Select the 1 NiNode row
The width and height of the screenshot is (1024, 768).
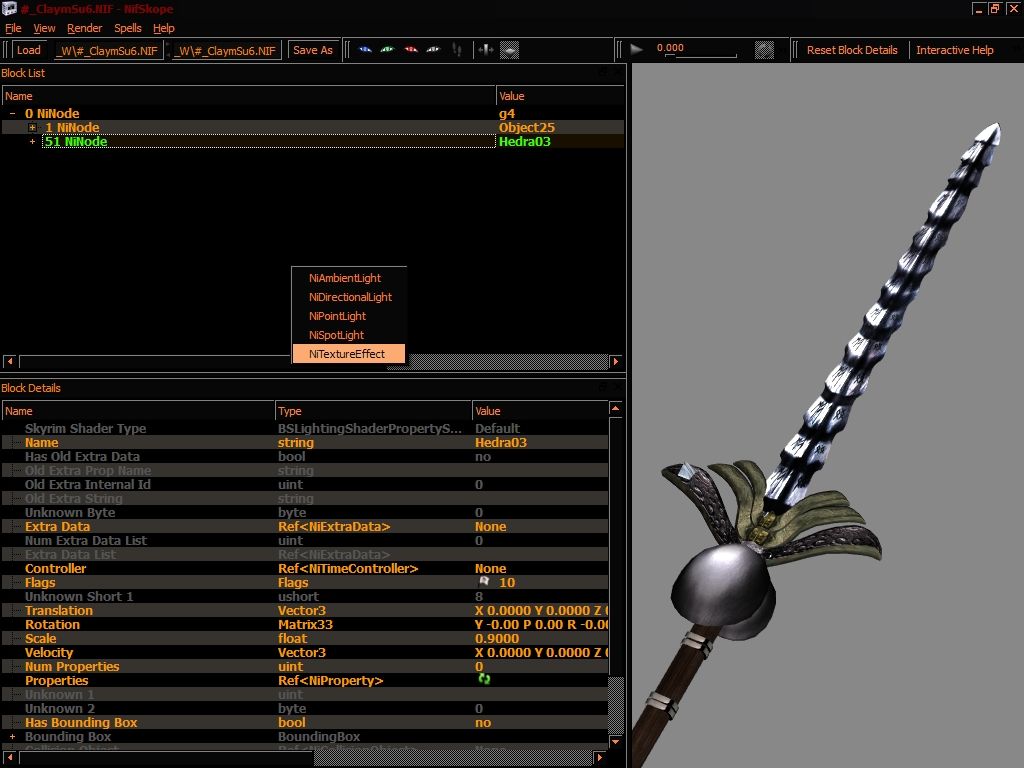point(313,127)
